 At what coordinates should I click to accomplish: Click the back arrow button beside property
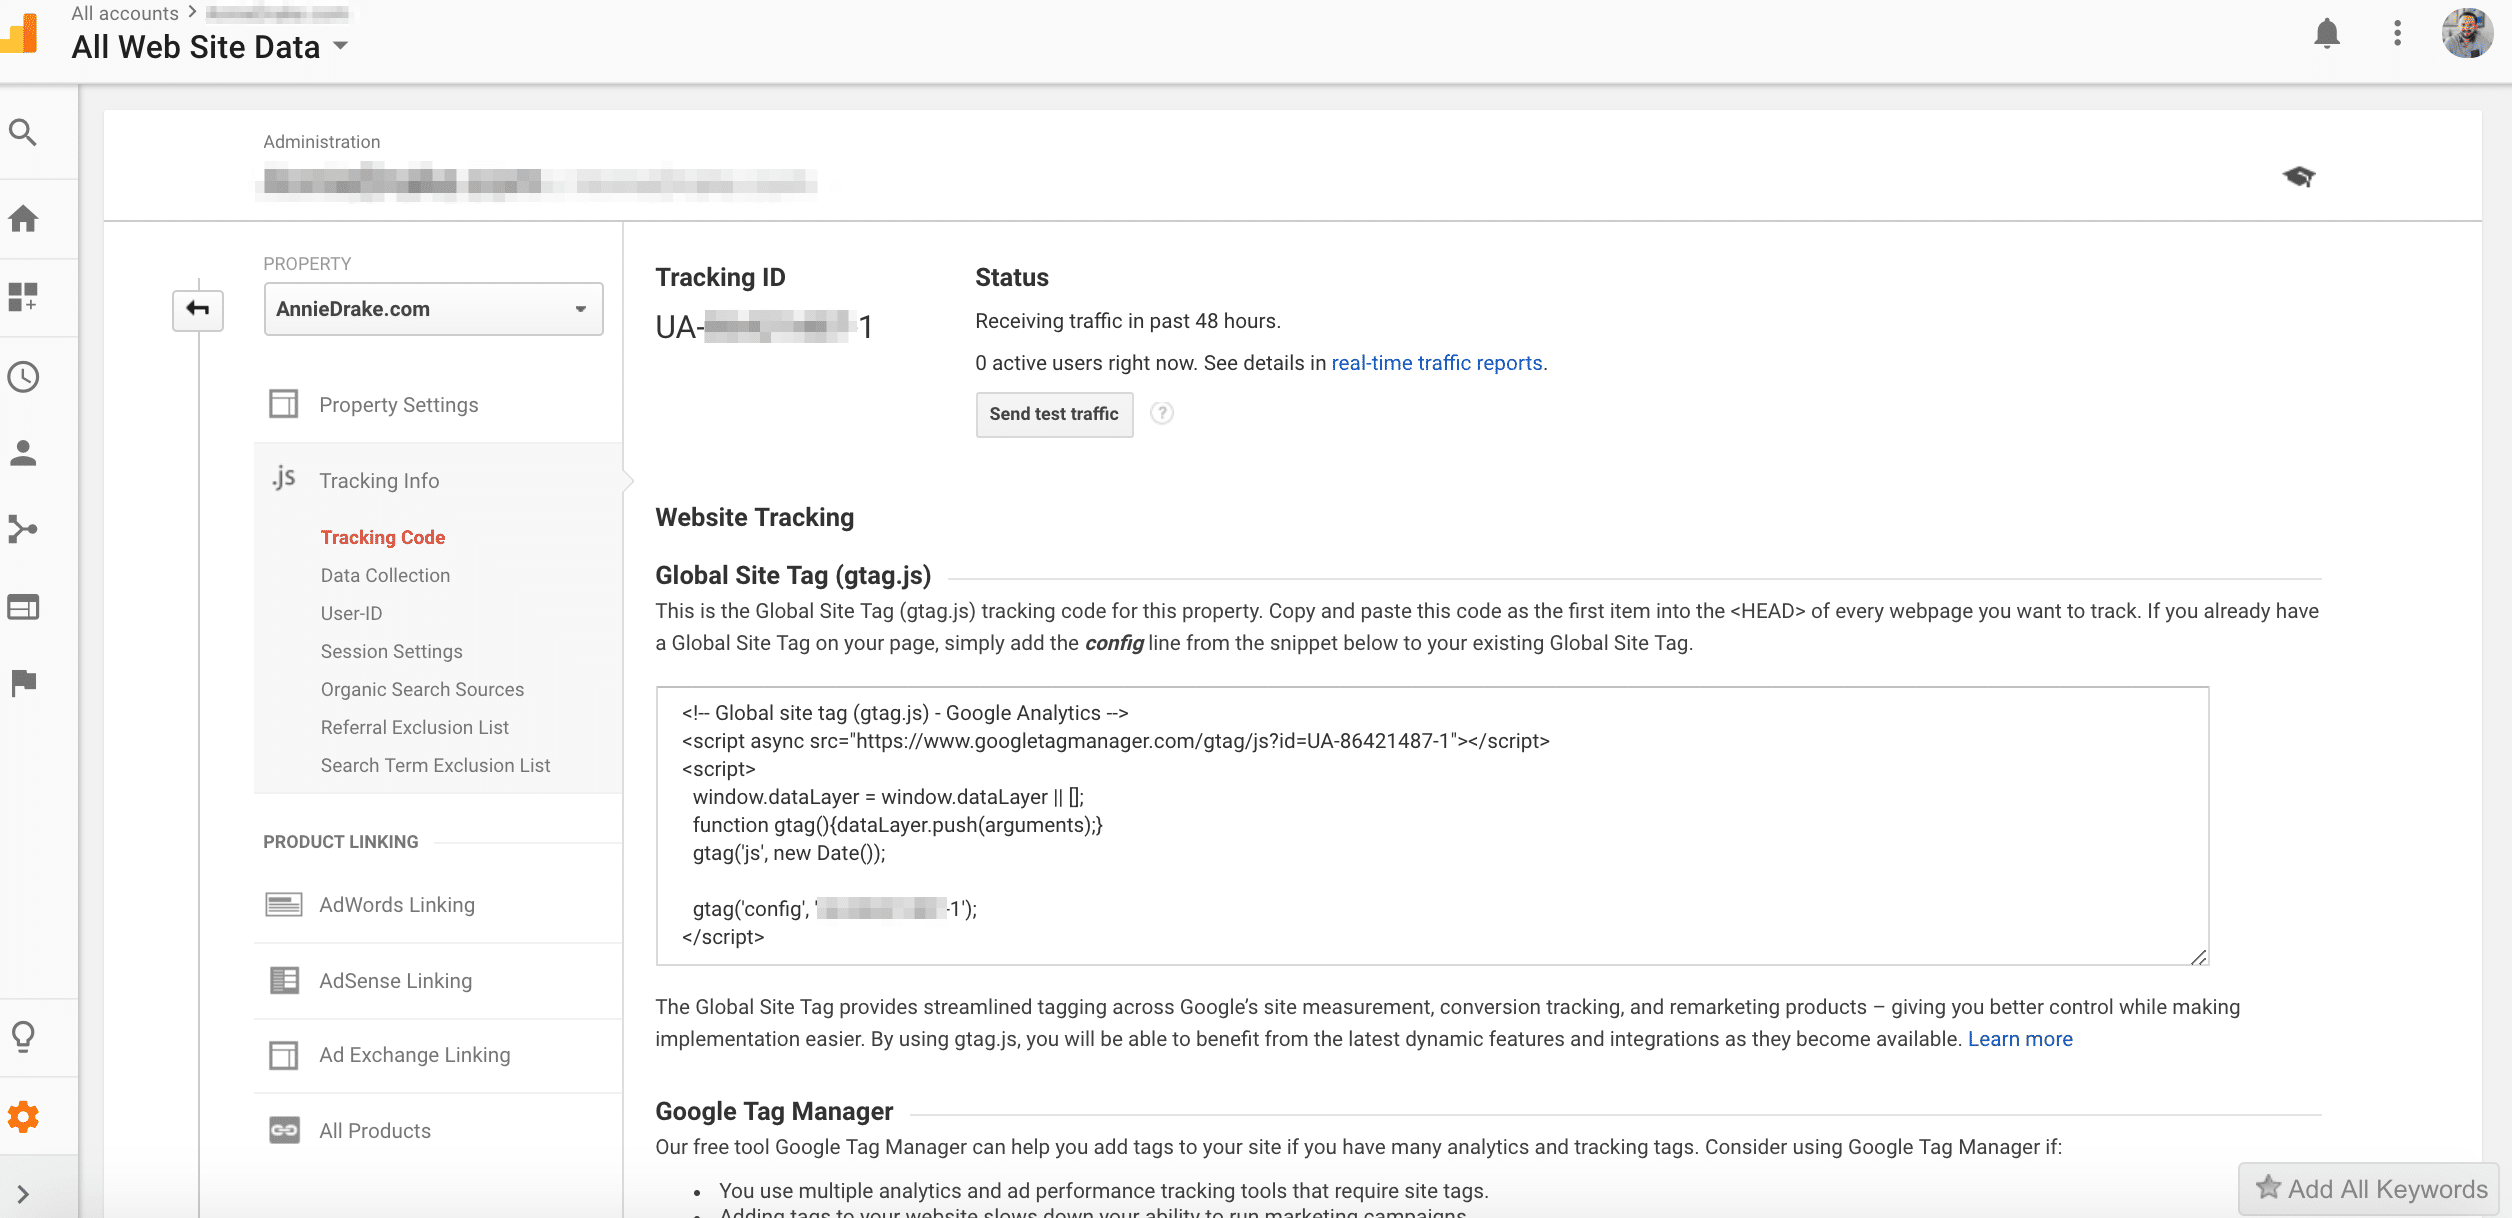click(x=198, y=309)
